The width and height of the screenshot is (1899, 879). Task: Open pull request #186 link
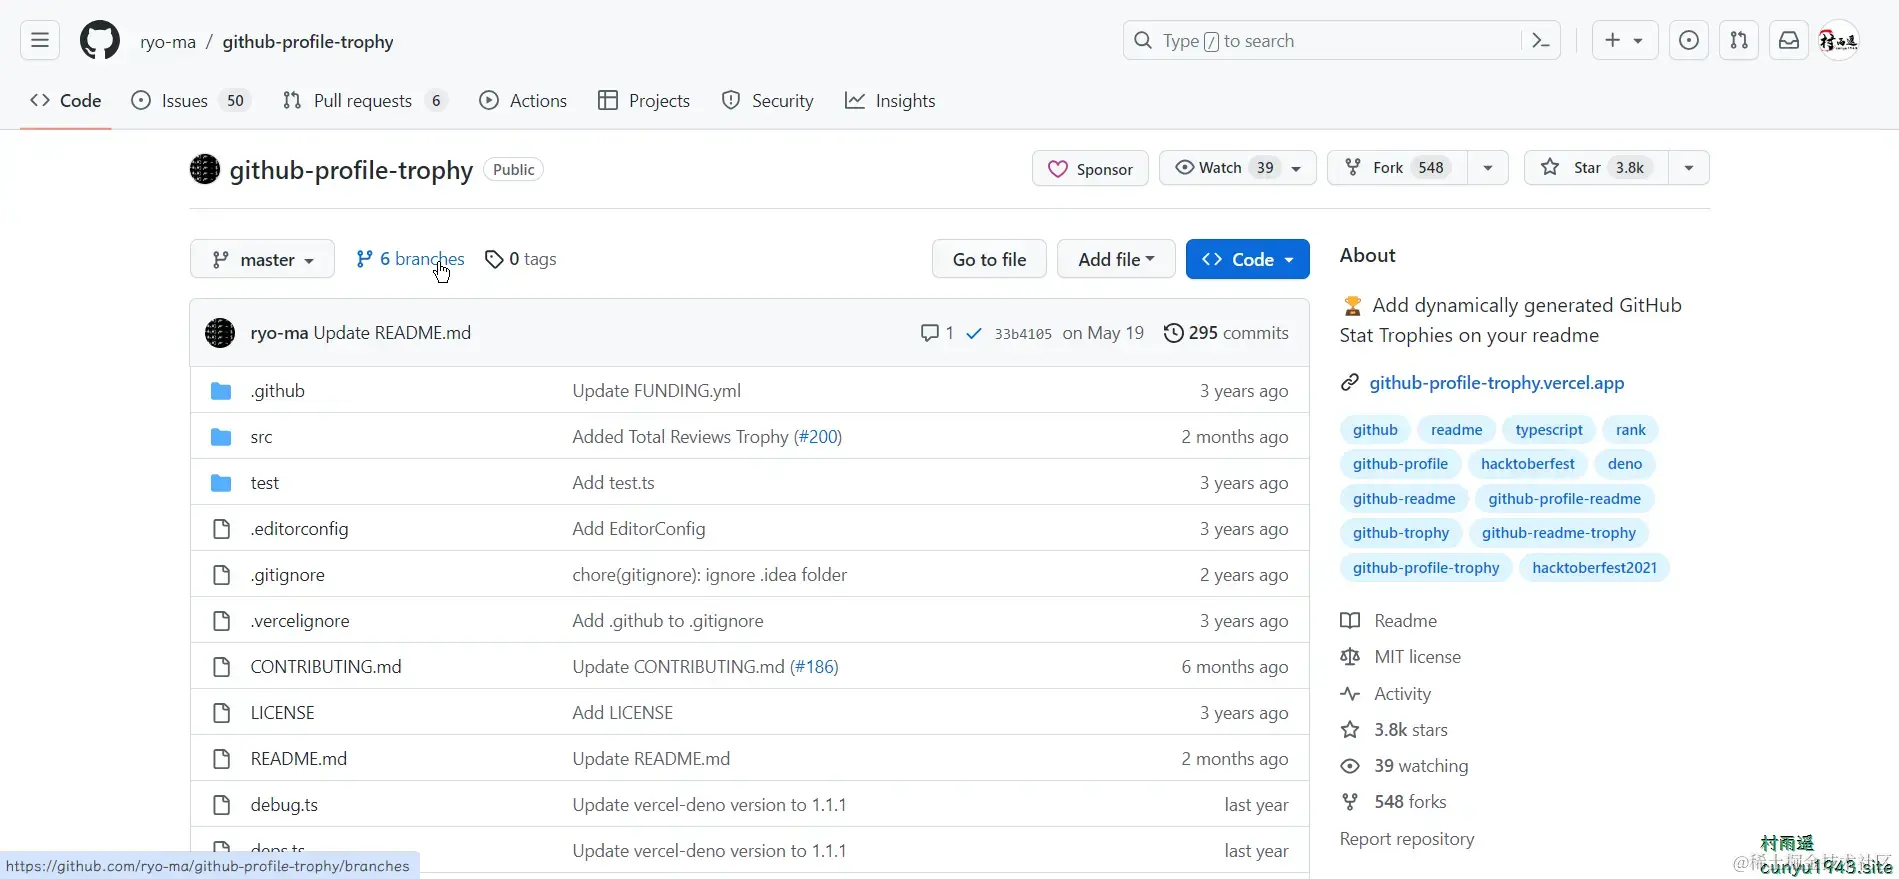click(x=814, y=667)
